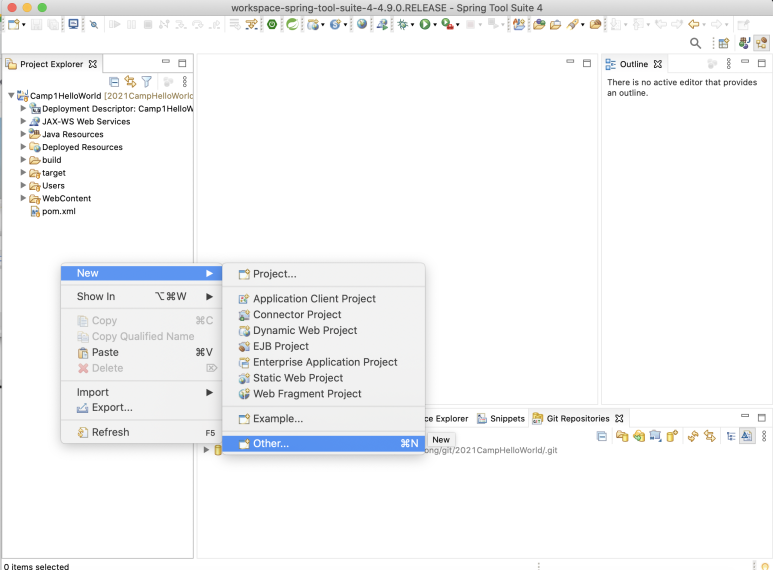
Task: Click the magnifier Quick Access search icon
Action: 696,43
